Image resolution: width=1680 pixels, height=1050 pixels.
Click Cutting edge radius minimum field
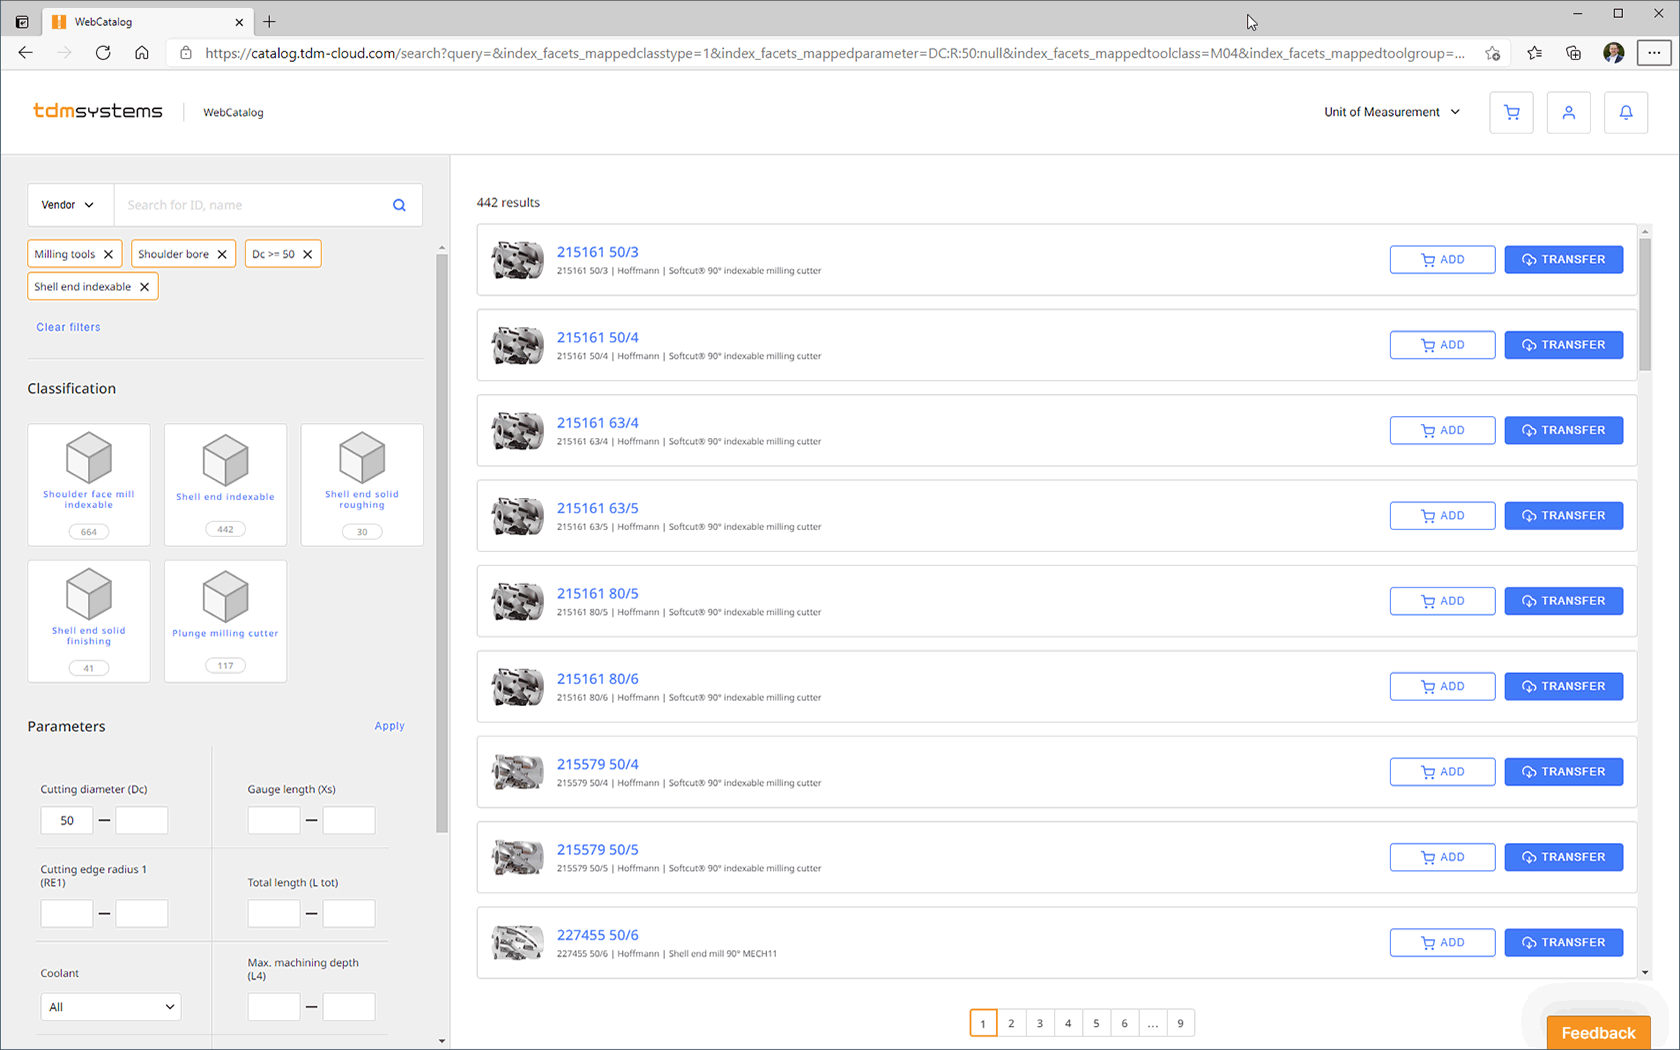point(67,913)
